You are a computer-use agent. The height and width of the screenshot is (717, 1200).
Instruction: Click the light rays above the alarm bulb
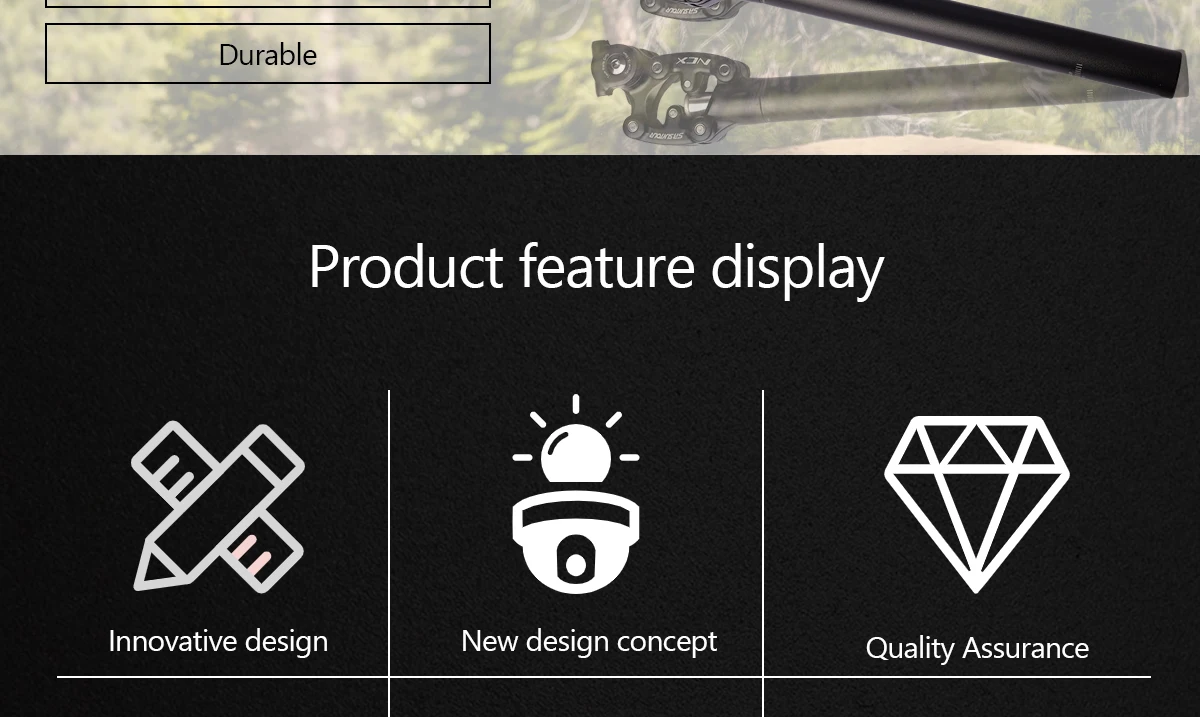click(x=576, y=425)
